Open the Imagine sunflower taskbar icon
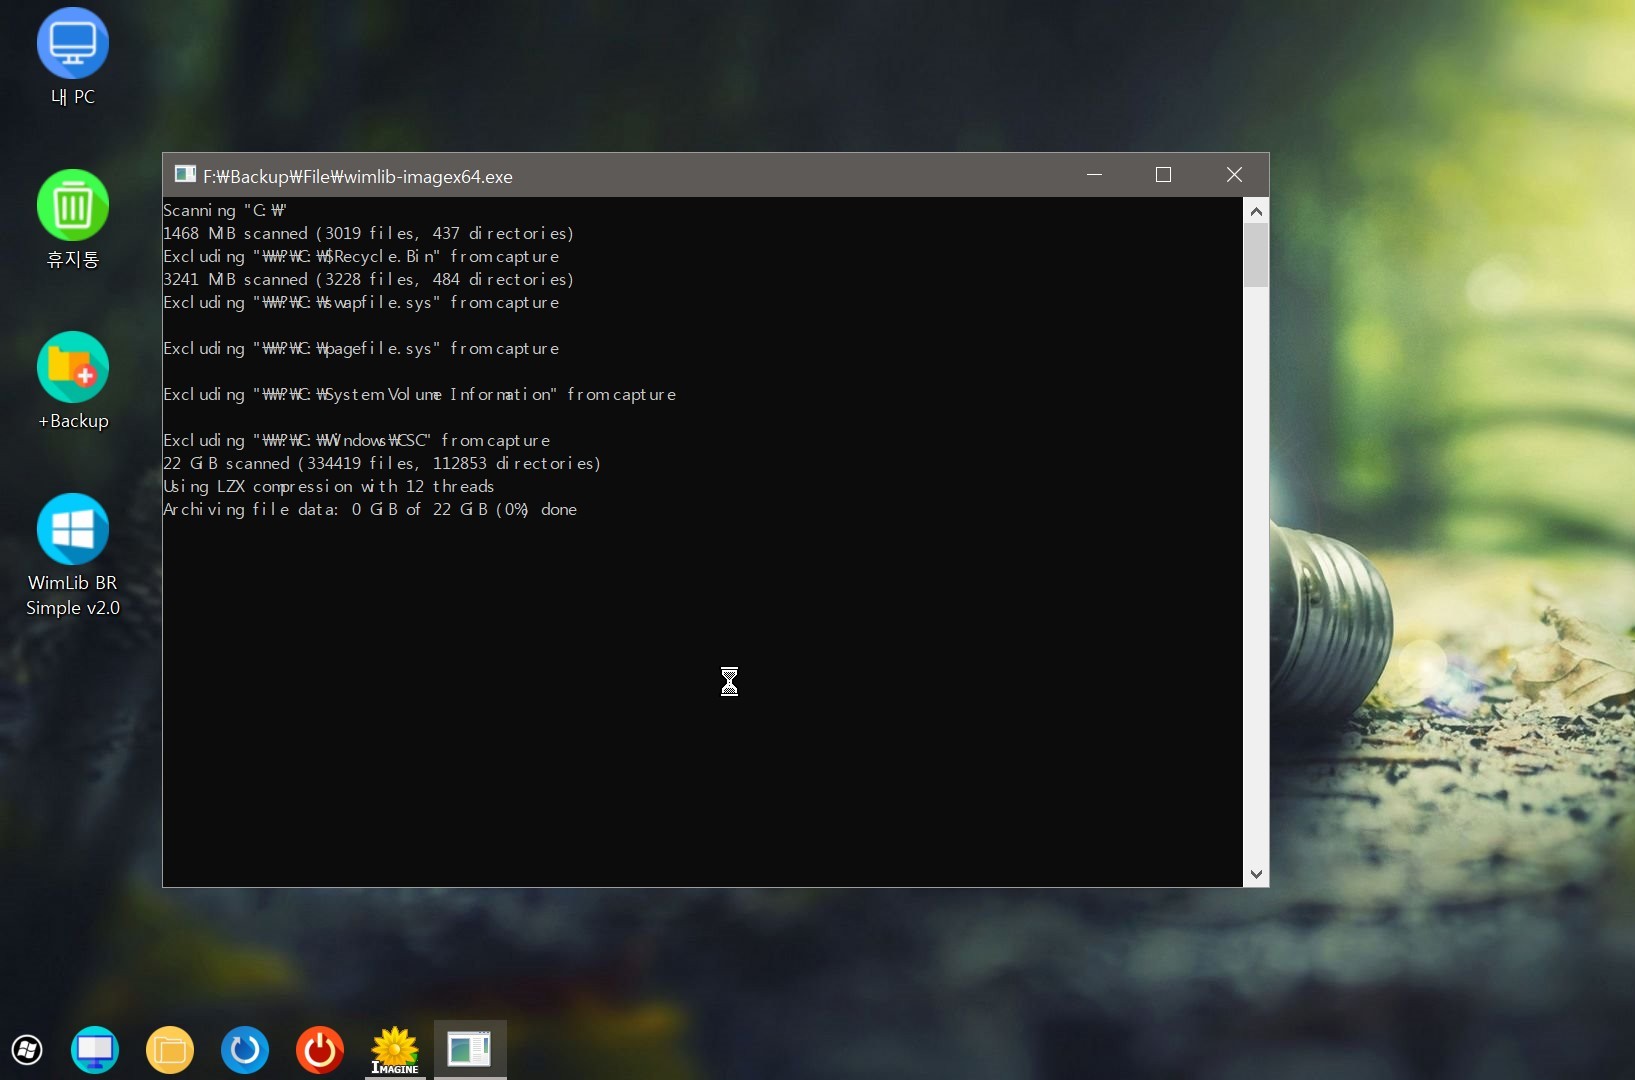 coord(395,1050)
